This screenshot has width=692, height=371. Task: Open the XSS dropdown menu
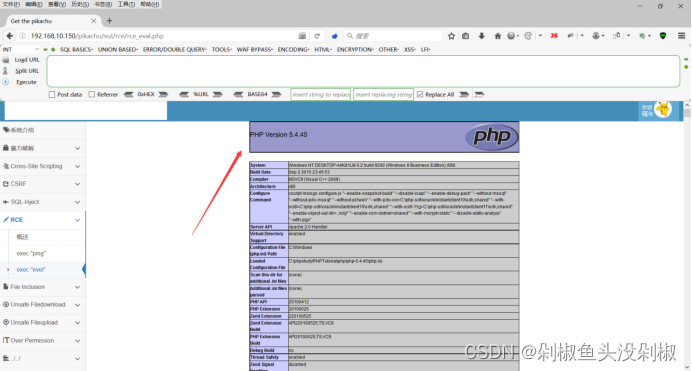(x=410, y=49)
